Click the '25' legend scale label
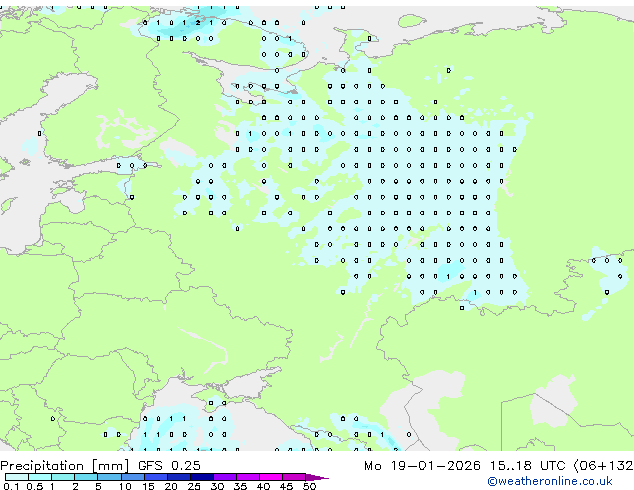This screenshot has width=634, height=490. pyautogui.click(x=194, y=486)
